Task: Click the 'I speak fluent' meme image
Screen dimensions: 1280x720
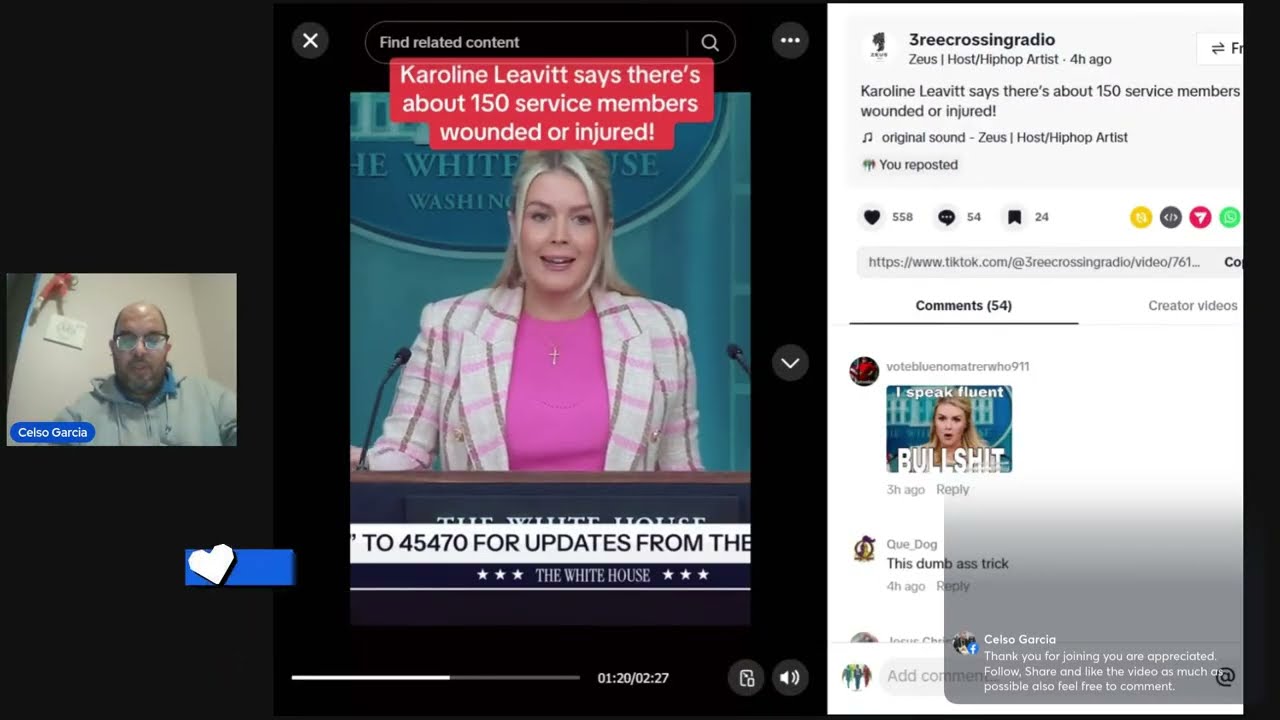Action: (949, 429)
